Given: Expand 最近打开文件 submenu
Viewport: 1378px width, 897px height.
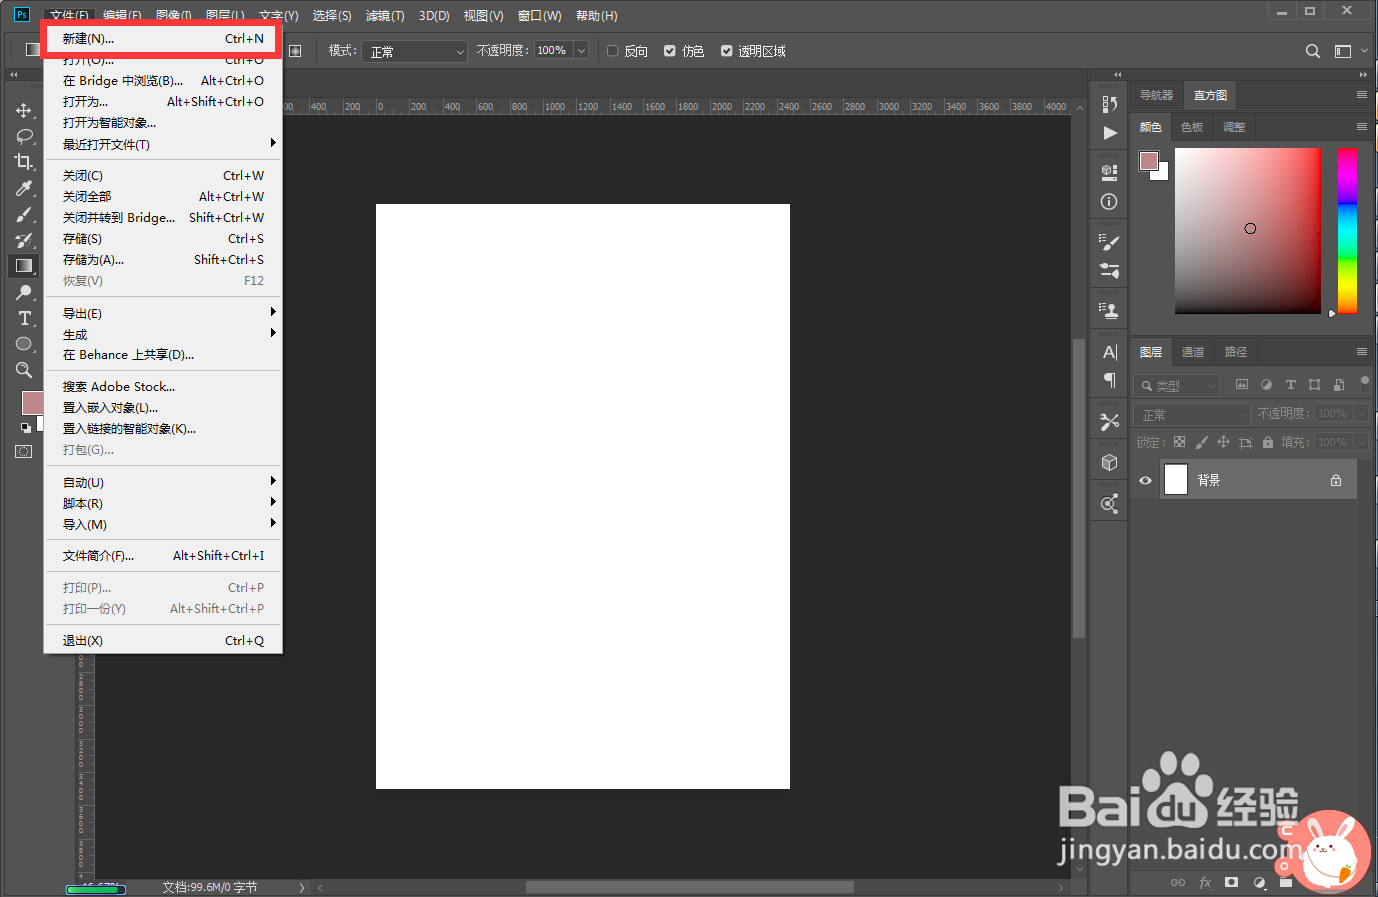Looking at the screenshot, I should click(163, 144).
